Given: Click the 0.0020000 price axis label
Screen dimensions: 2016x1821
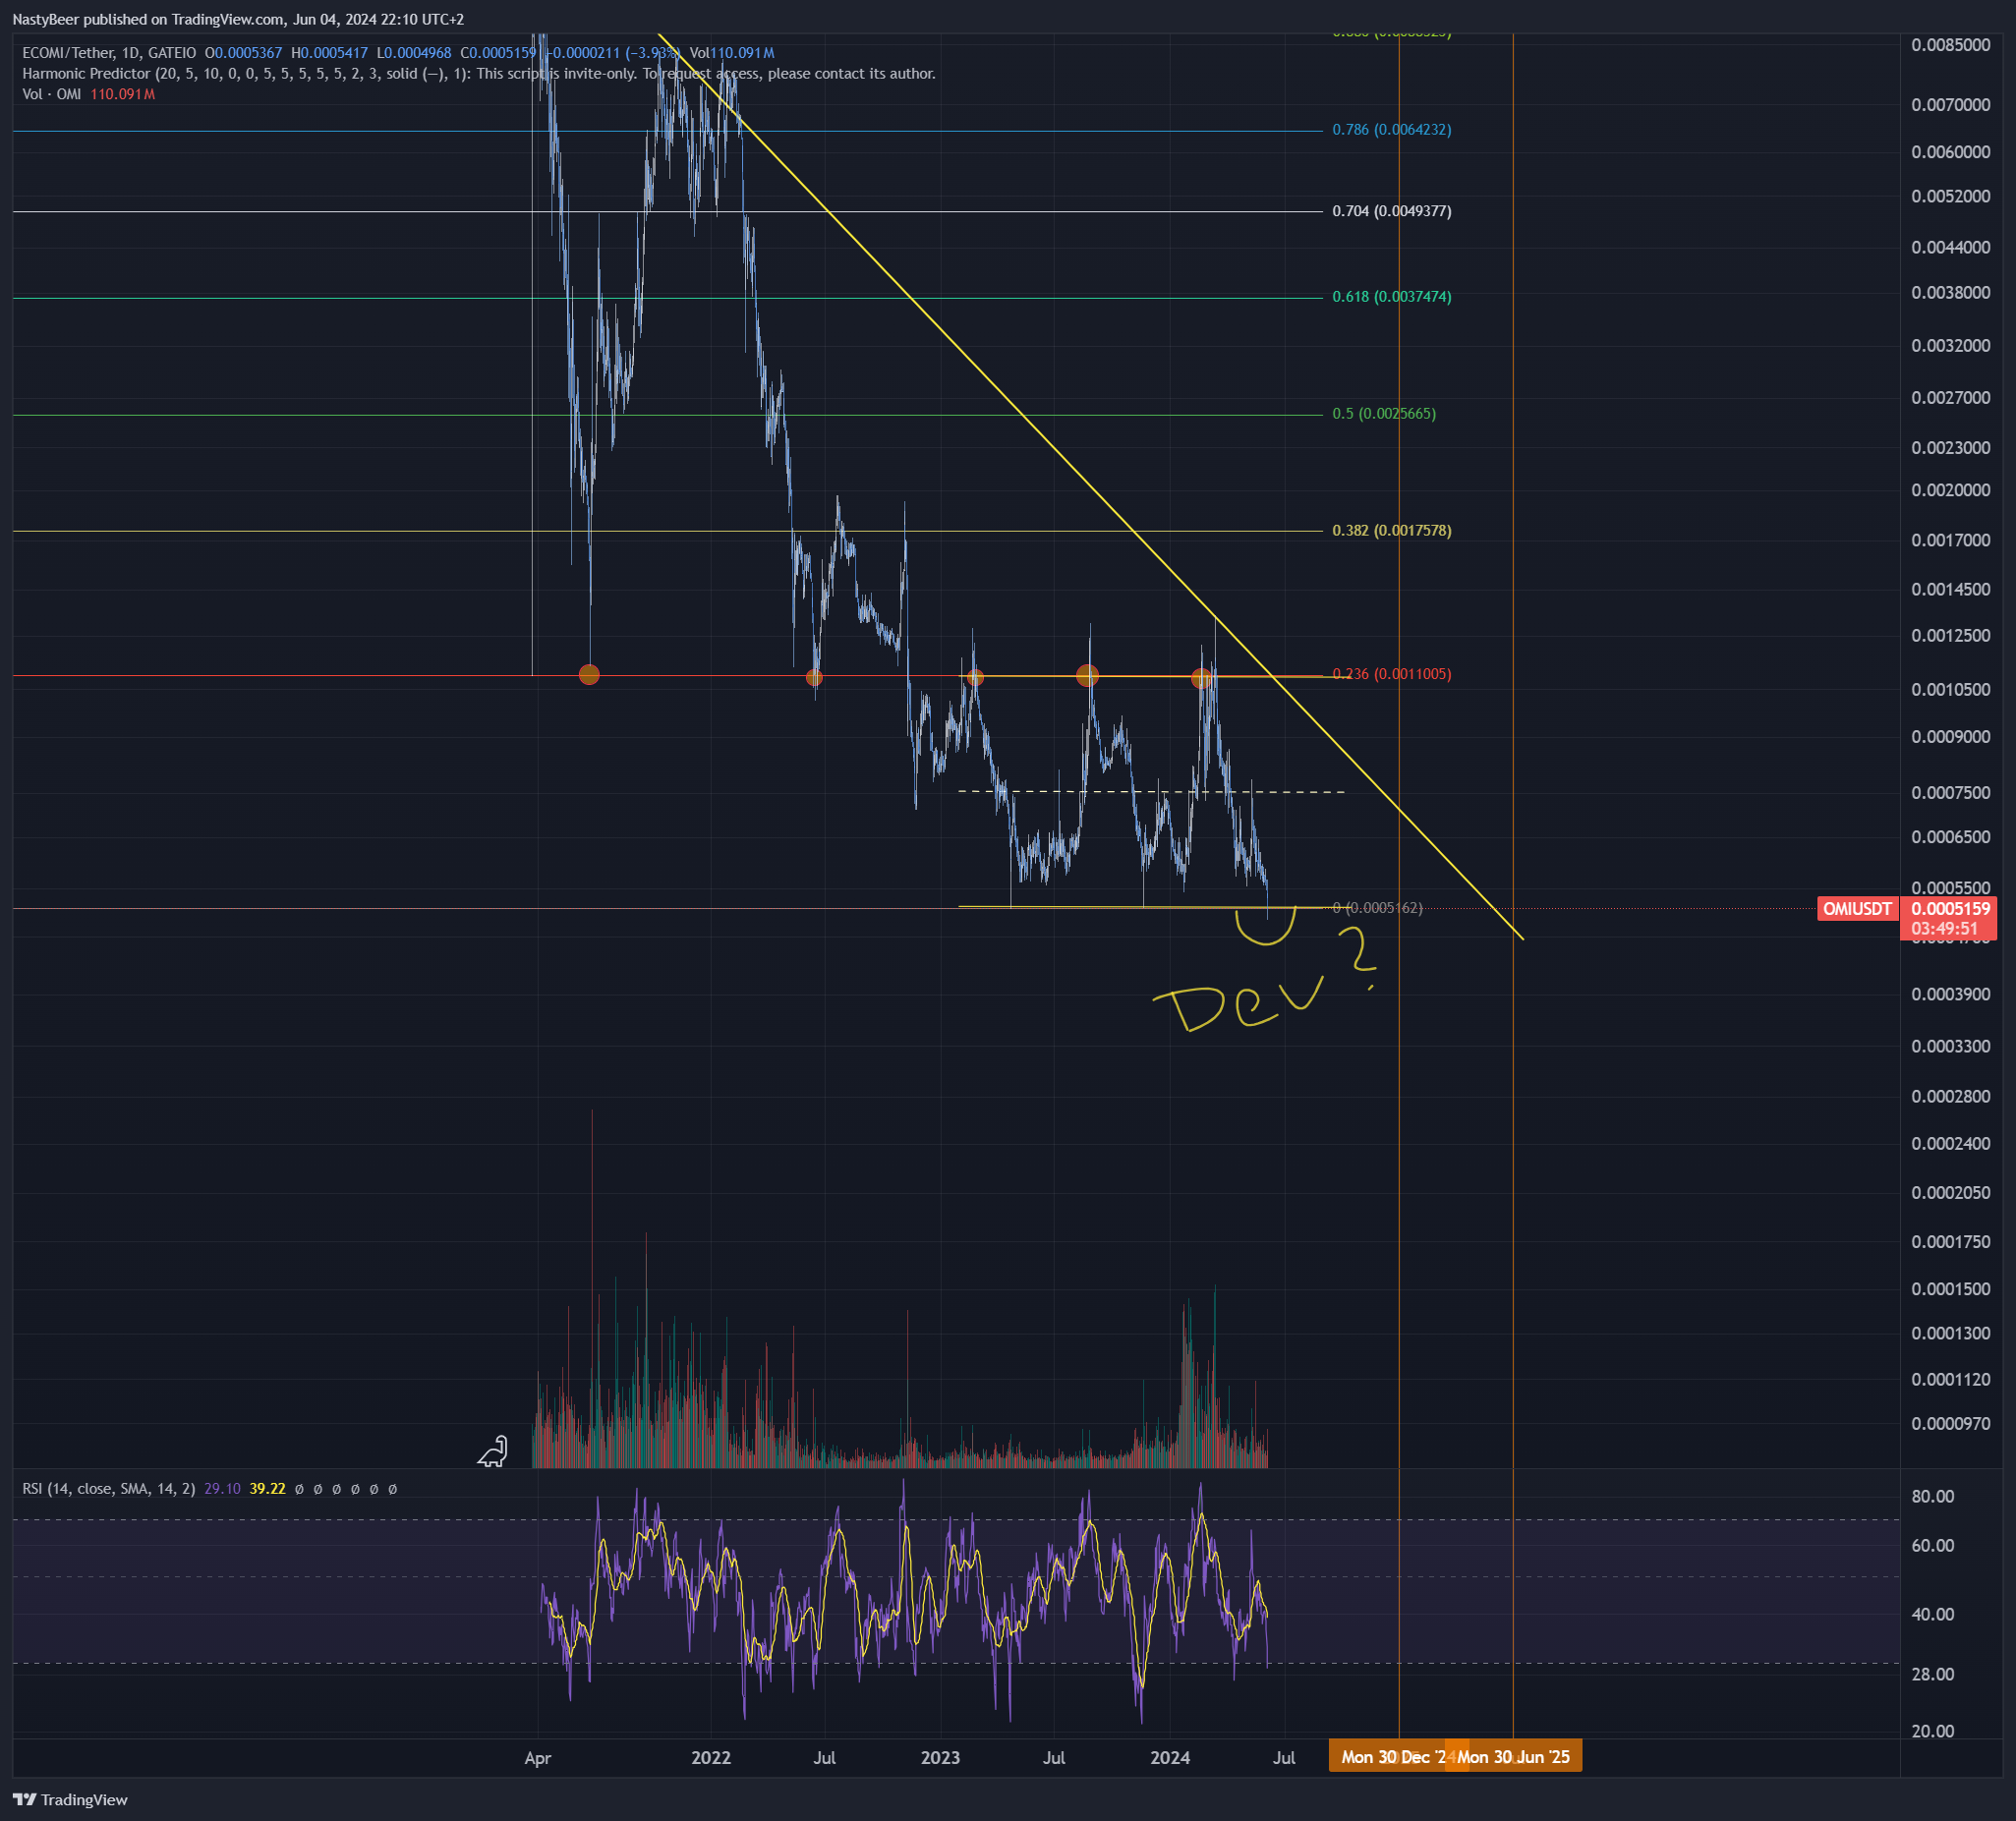Looking at the screenshot, I should pyautogui.click(x=1951, y=490).
